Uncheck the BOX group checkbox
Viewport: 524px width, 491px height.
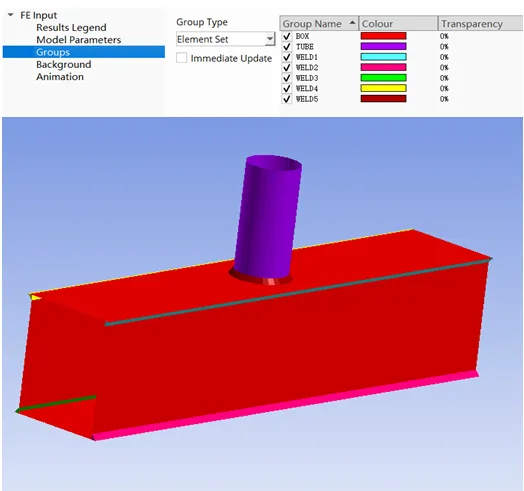[287, 36]
